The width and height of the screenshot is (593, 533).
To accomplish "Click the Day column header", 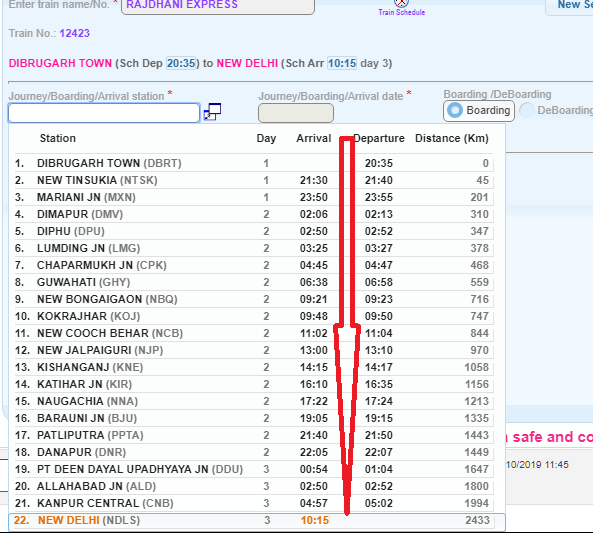I will click(x=266, y=138).
